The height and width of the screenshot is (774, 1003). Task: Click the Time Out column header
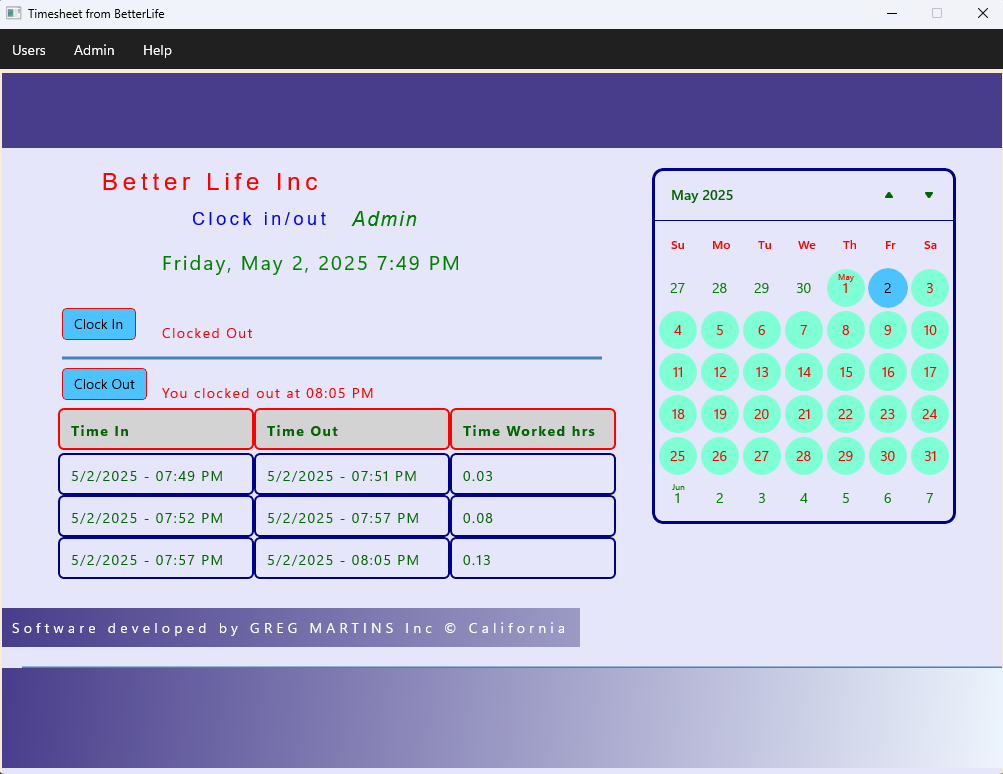click(351, 430)
